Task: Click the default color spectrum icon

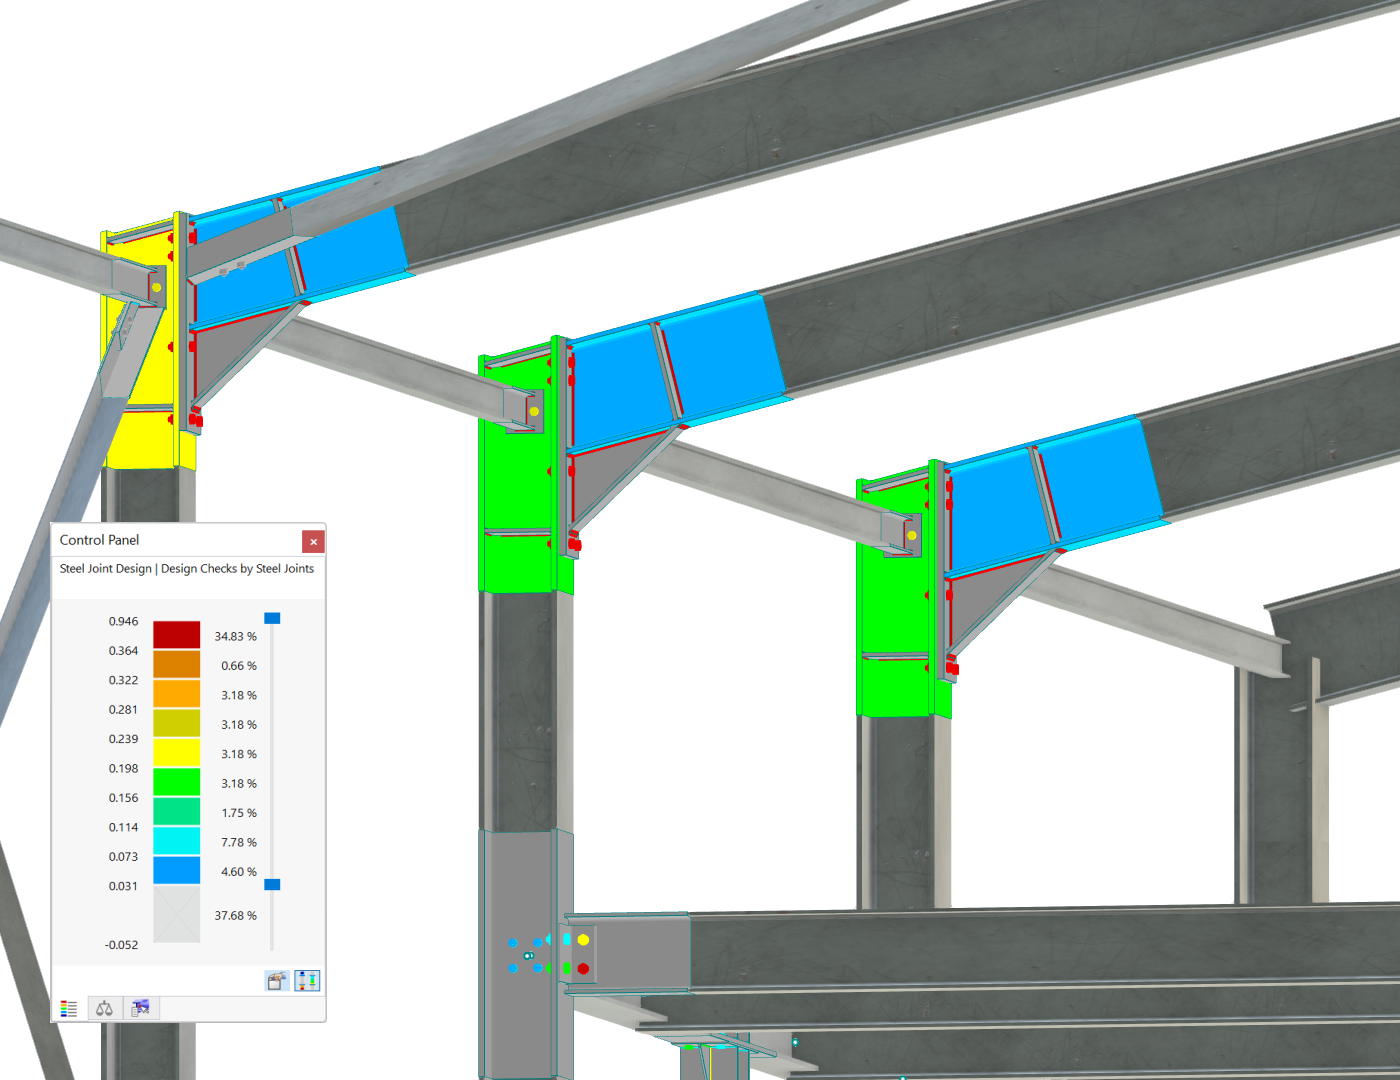Action: click(x=309, y=981)
